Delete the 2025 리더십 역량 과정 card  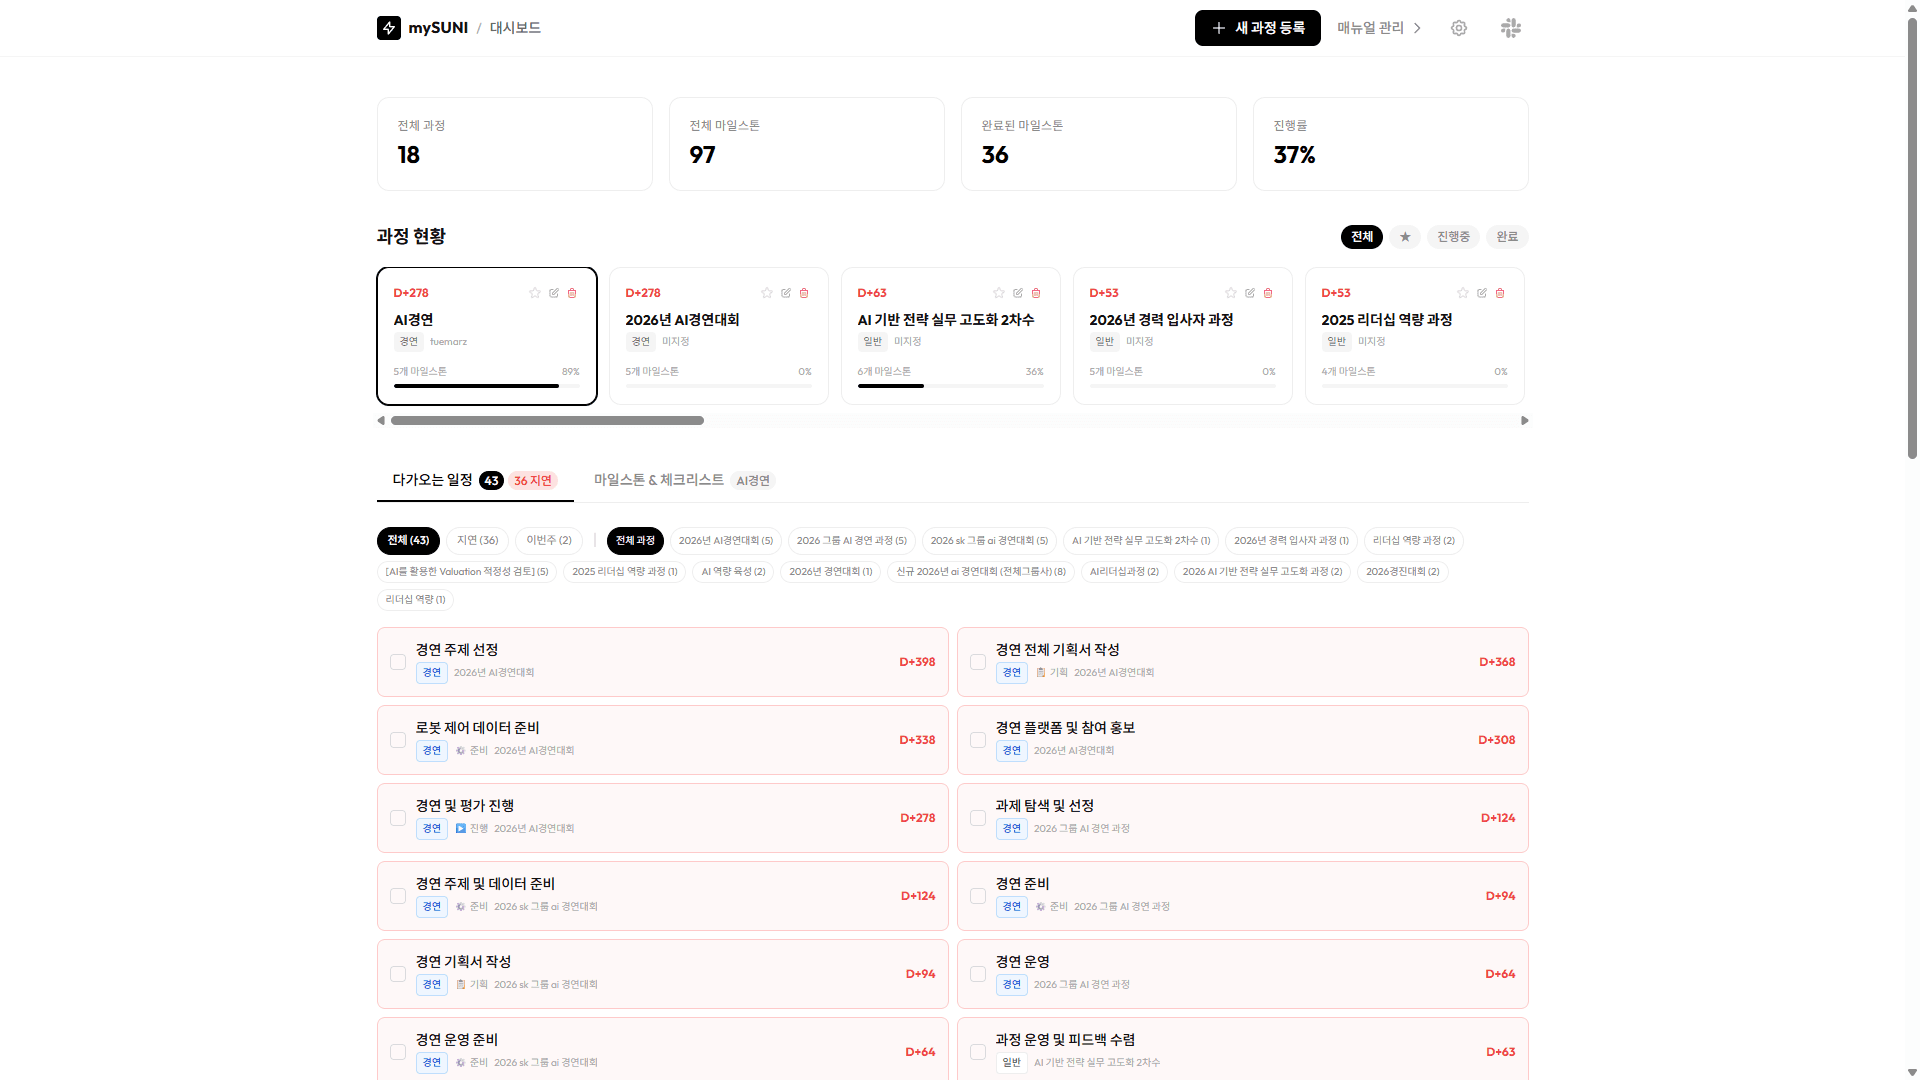click(x=1500, y=293)
